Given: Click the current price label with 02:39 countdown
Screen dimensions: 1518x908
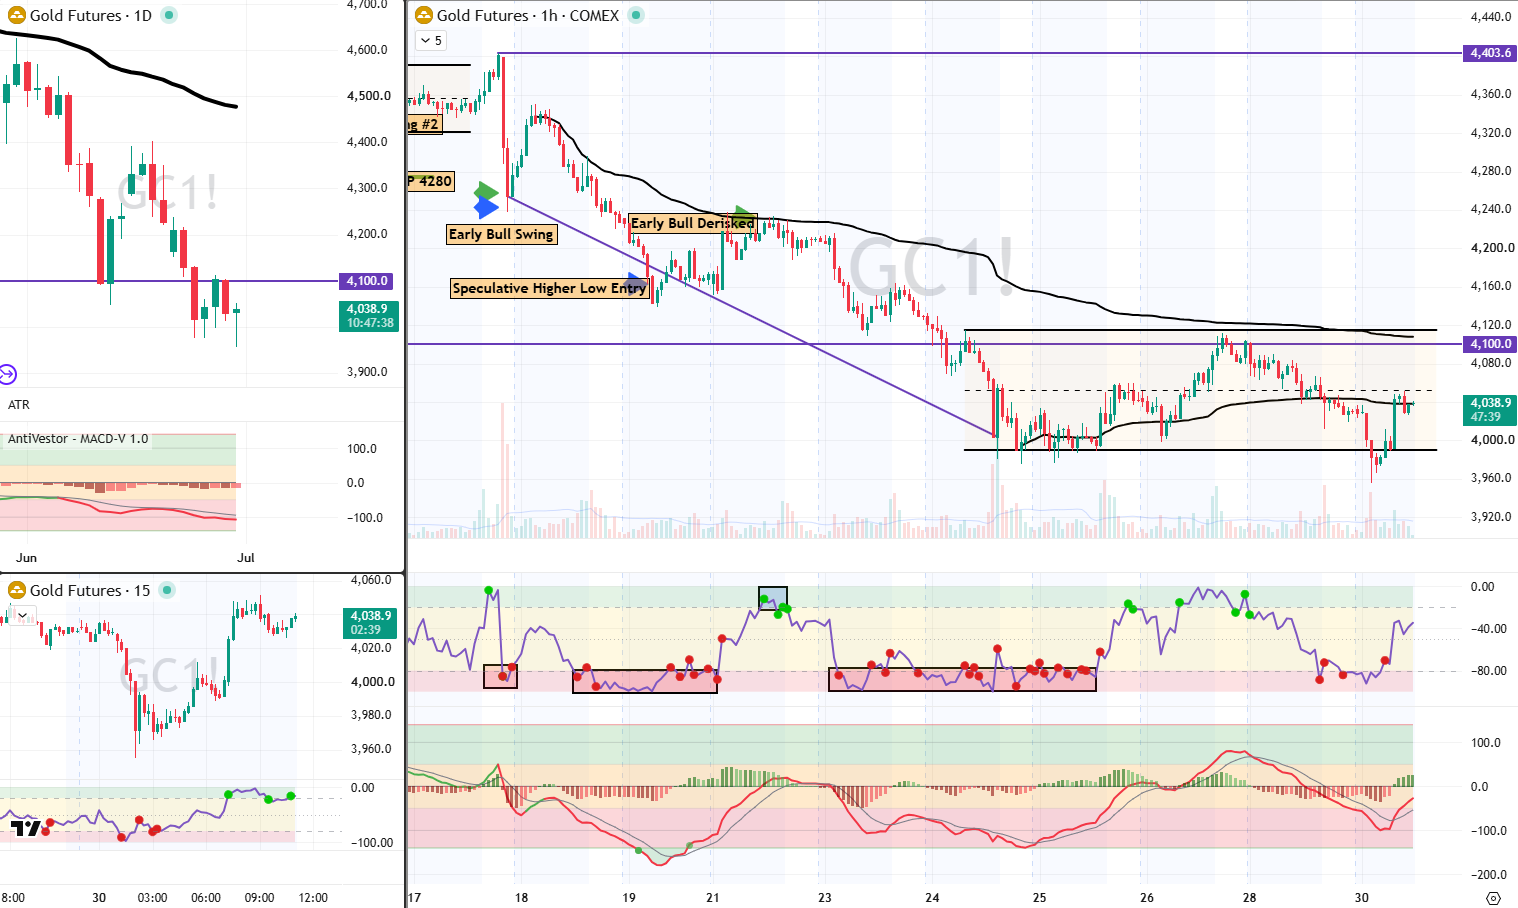Looking at the screenshot, I should point(370,622).
